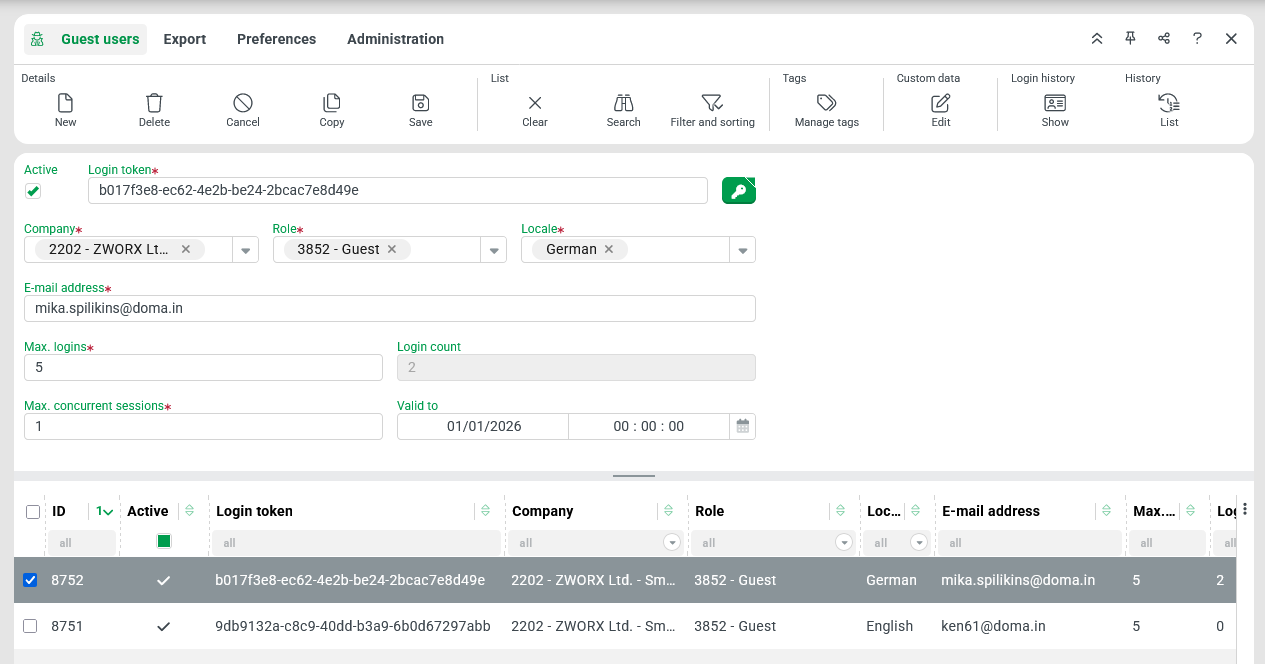The image size is (1265, 664).
Task: Collapse the ribbon with double chevron icon
Action: [x=1097, y=39]
